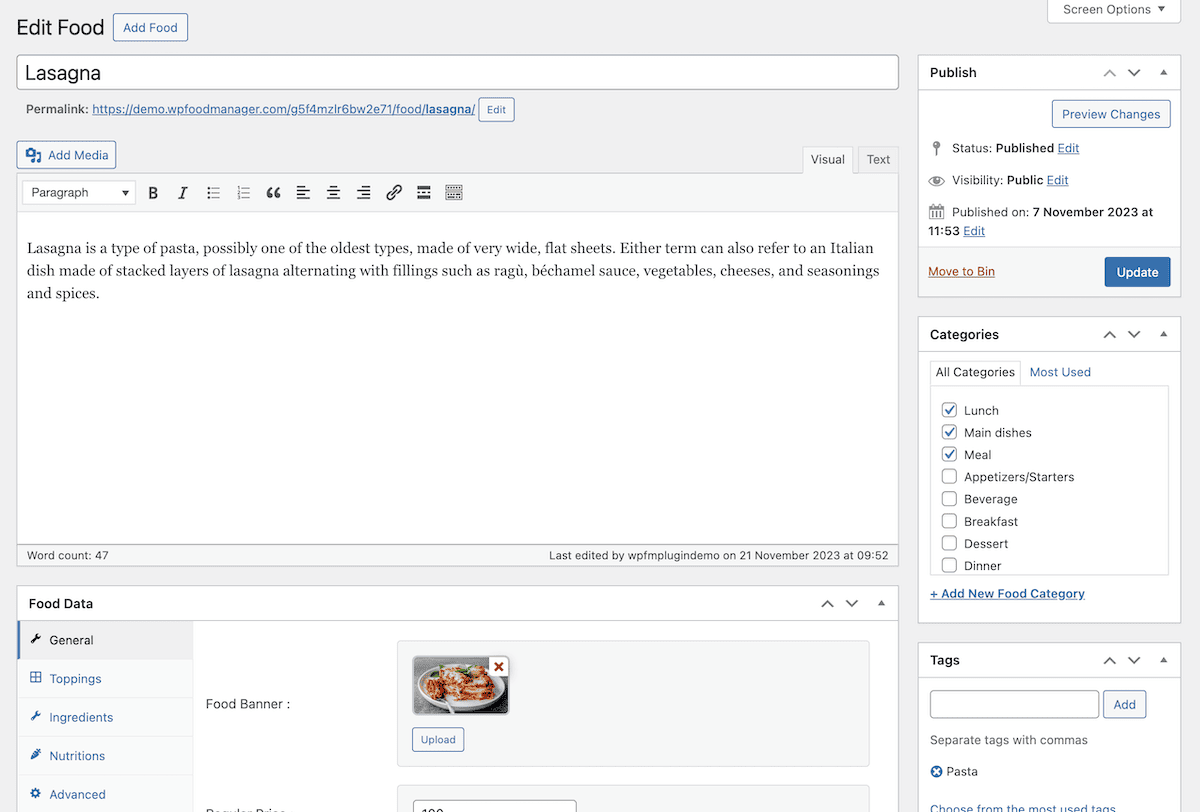This screenshot has height=812, width=1200.
Task: Move Food Data panel up
Action: (827, 604)
